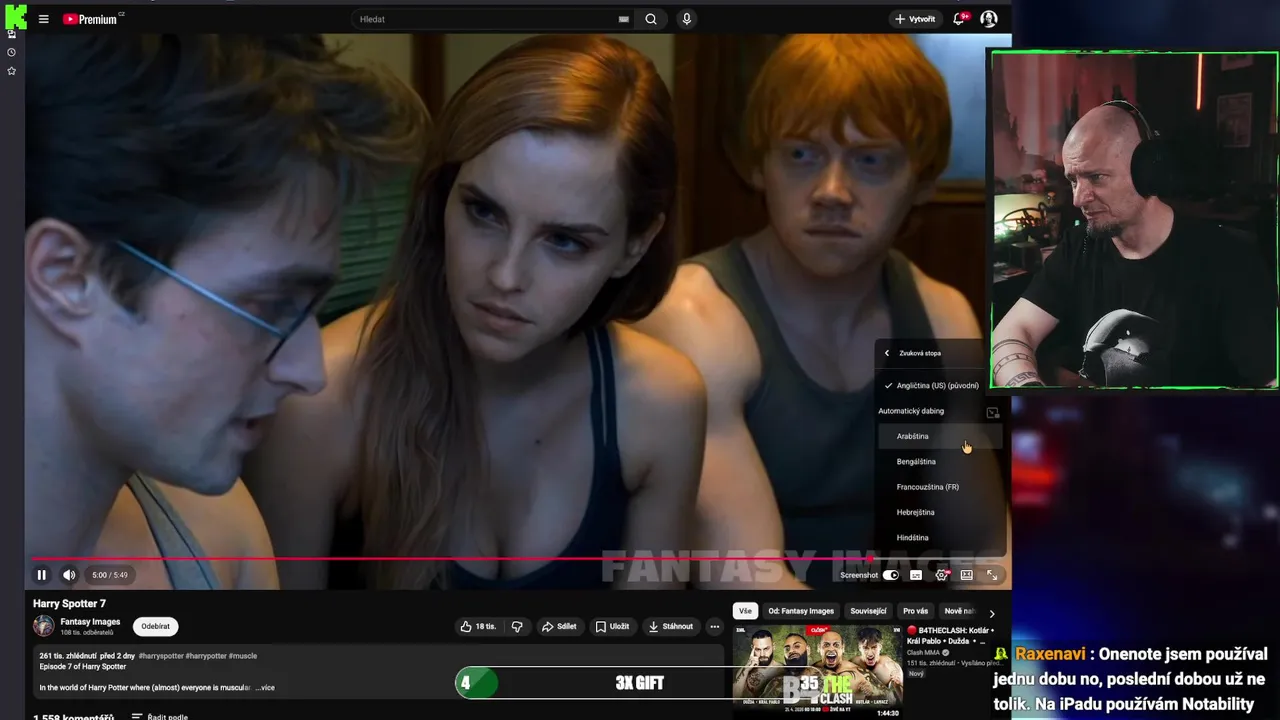1280x720 pixels.
Task: Choose Hebrejština dubbing track
Action: point(940,512)
